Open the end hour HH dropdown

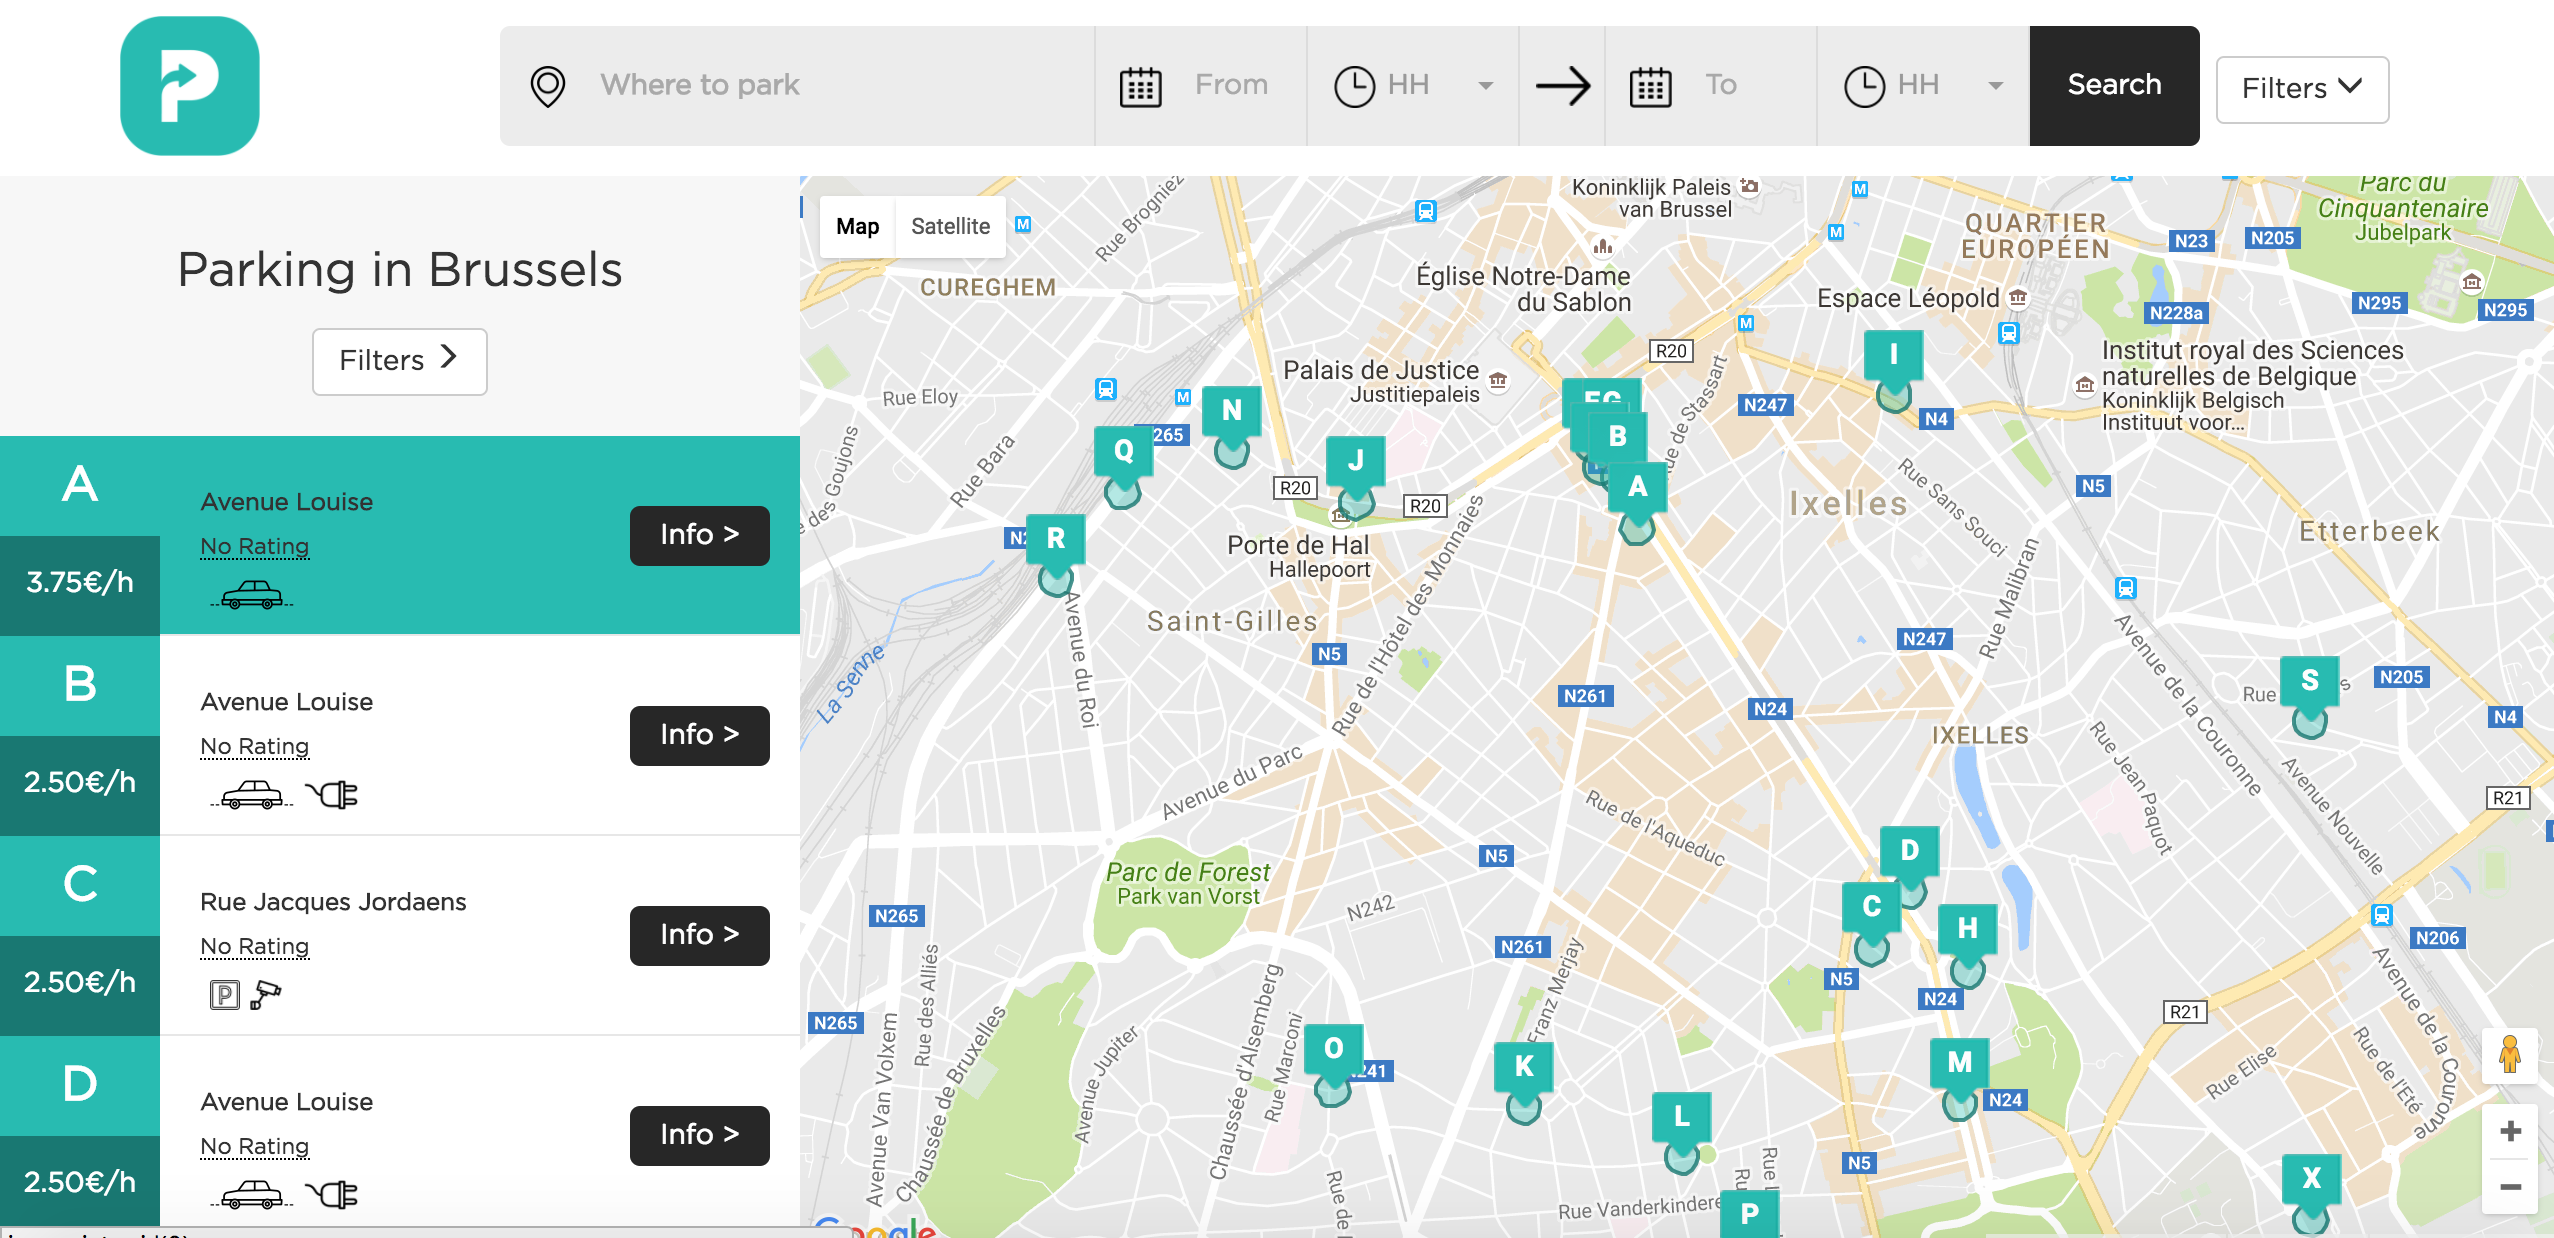1923,86
